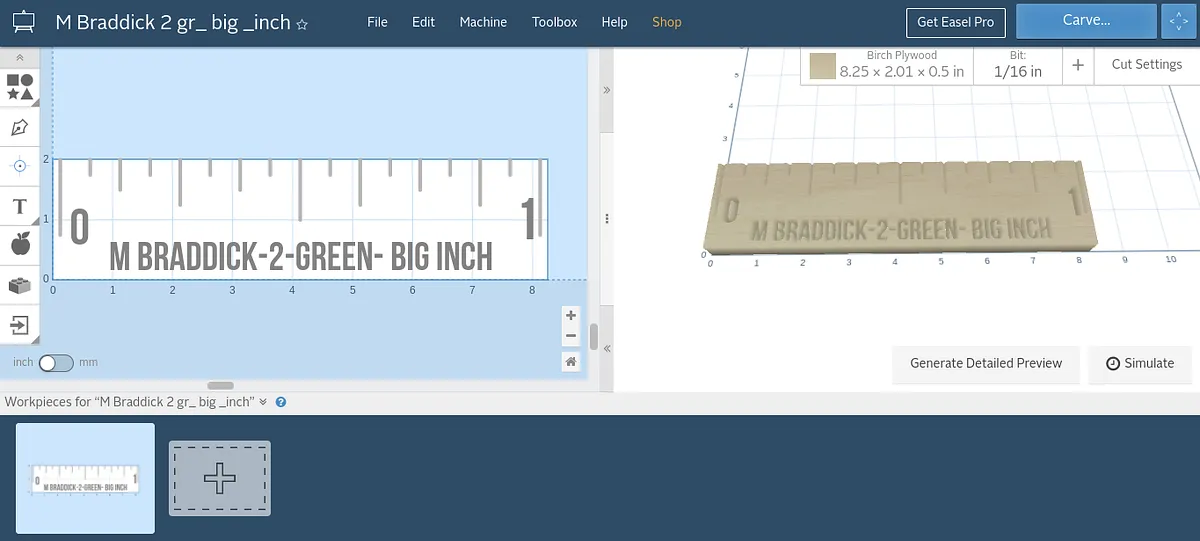Open the Machine menu

point(483,22)
